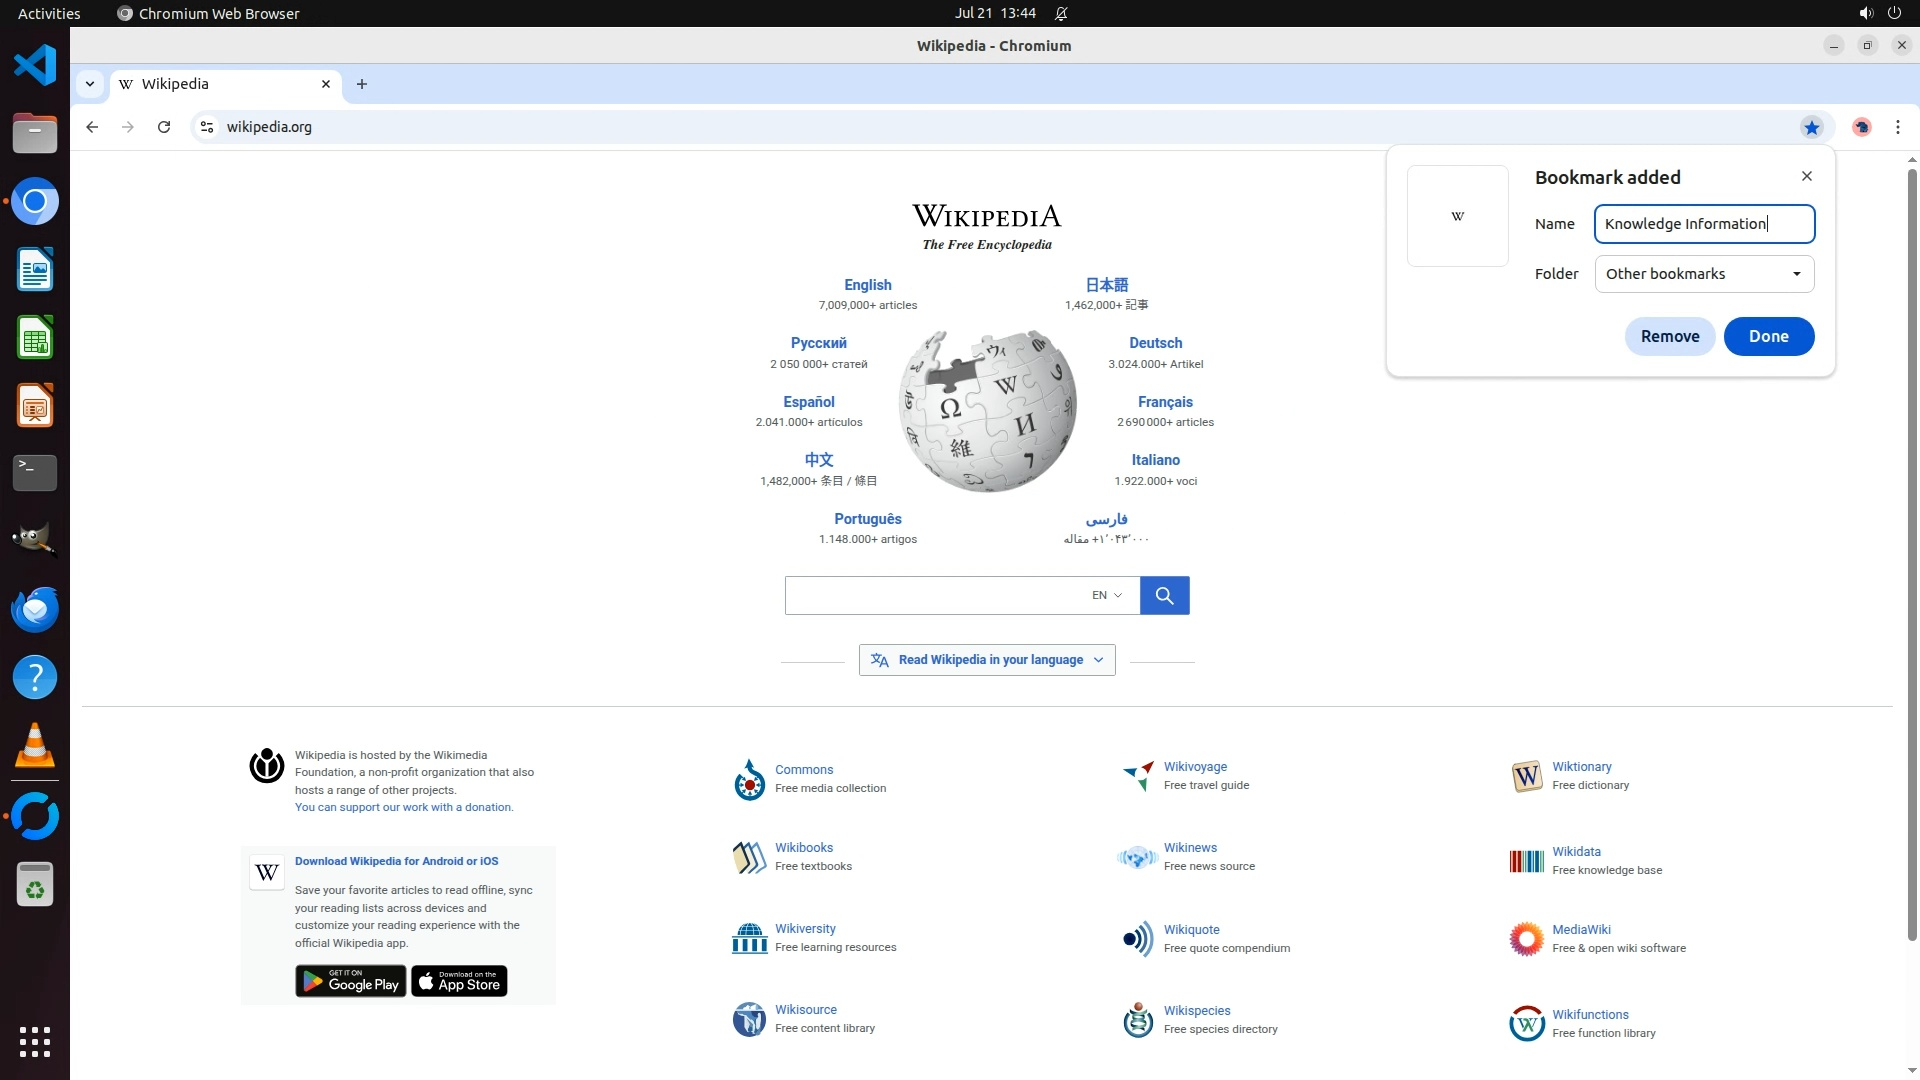Launch Visual Studio Code from the dock
The image size is (1920, 1080).
(x=35, y=65)
